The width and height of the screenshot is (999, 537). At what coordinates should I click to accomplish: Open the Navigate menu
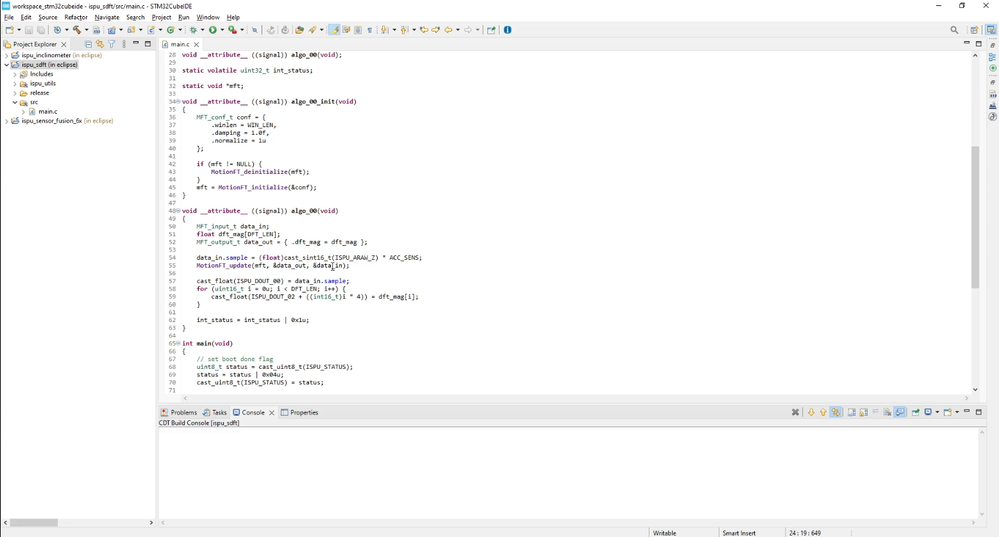pos(107,17)
